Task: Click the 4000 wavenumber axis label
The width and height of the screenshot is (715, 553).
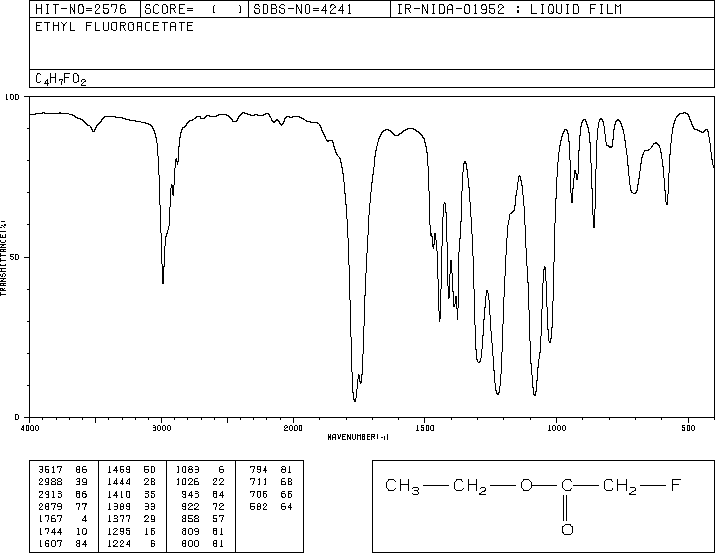Action: point(30,428)
